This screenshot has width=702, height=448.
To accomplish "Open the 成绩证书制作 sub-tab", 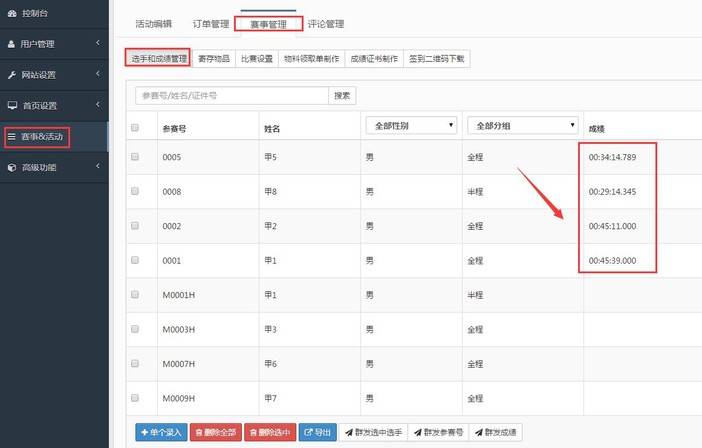I will coord(374,59).
